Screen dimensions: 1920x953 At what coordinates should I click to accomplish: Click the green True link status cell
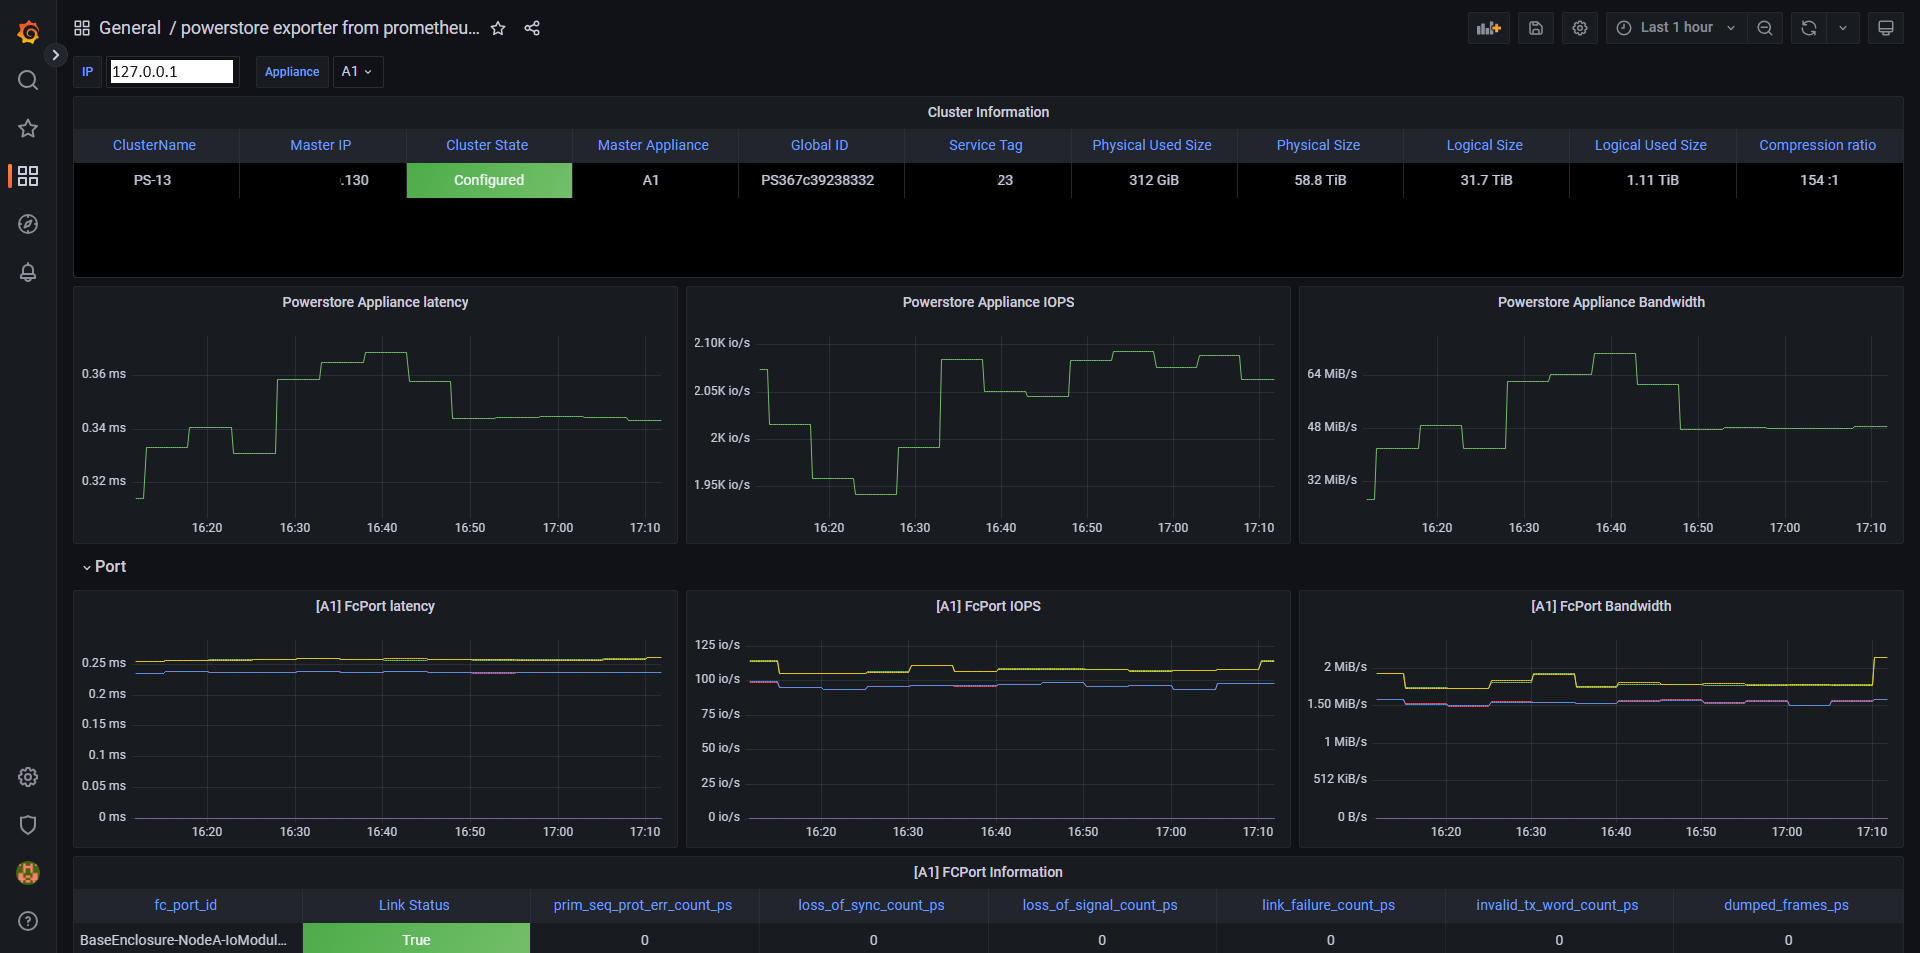[x=416, y=939]
